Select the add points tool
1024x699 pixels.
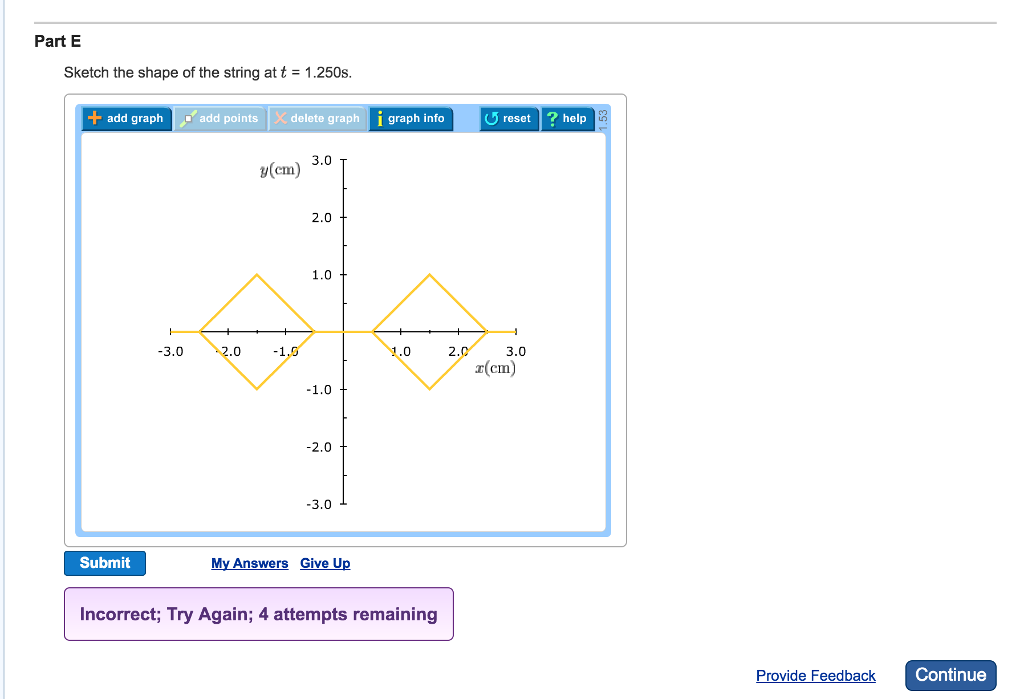[219, 118]
